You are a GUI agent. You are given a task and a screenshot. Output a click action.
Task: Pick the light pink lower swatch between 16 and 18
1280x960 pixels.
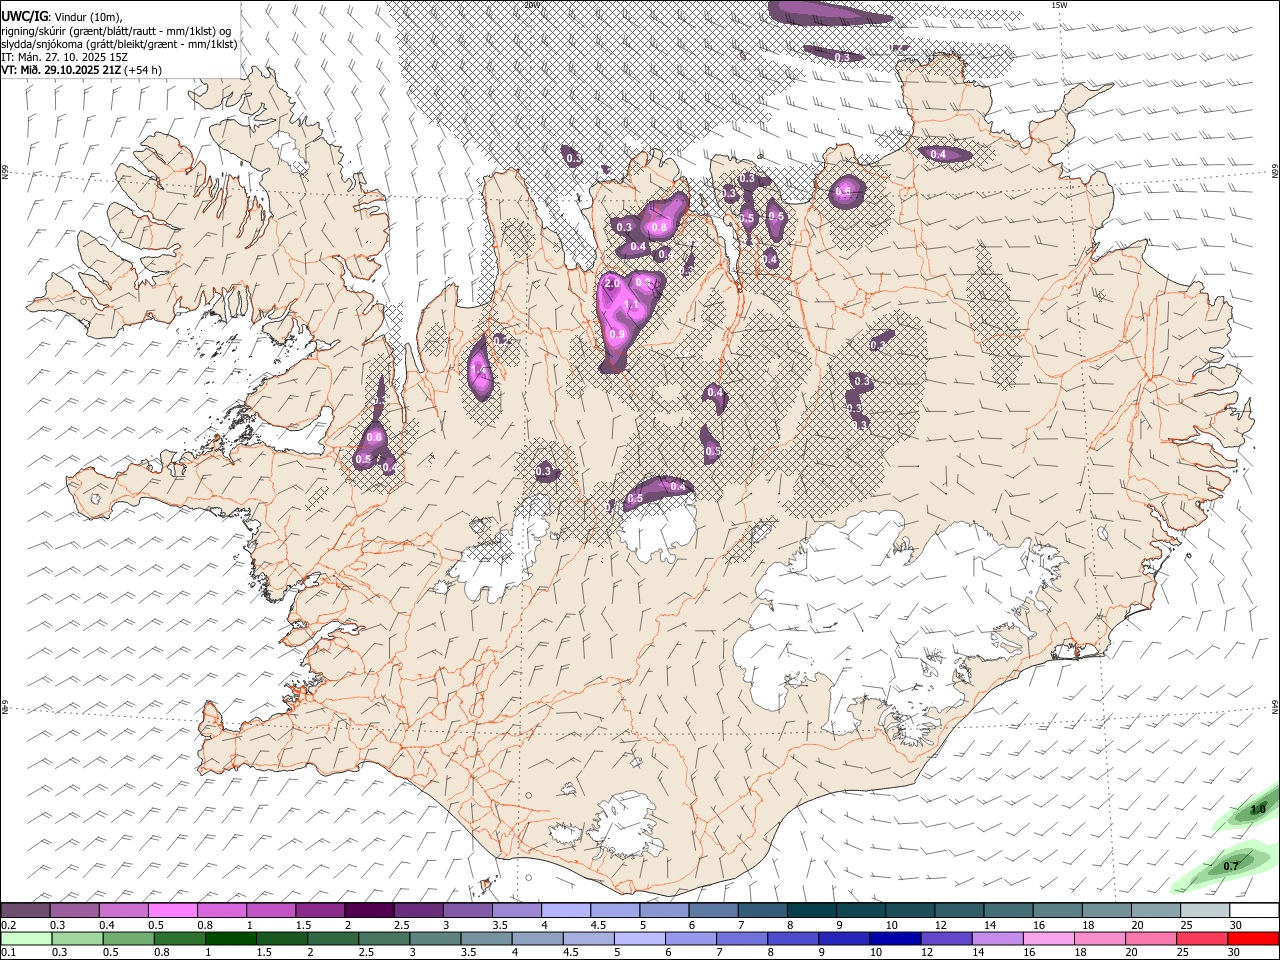click(1048, 938)
